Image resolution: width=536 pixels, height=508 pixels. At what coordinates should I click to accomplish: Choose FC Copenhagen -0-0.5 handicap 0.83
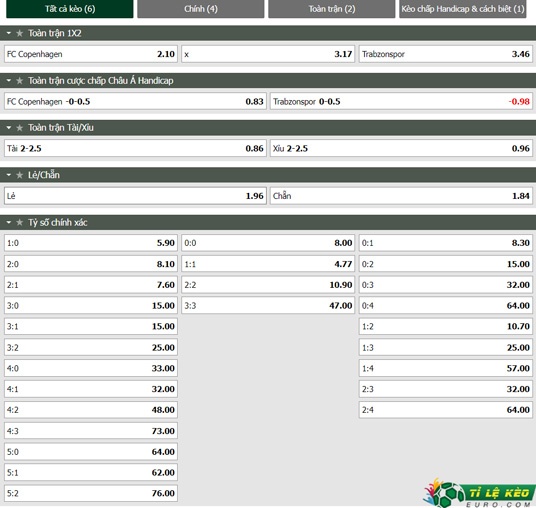point(135,102)
